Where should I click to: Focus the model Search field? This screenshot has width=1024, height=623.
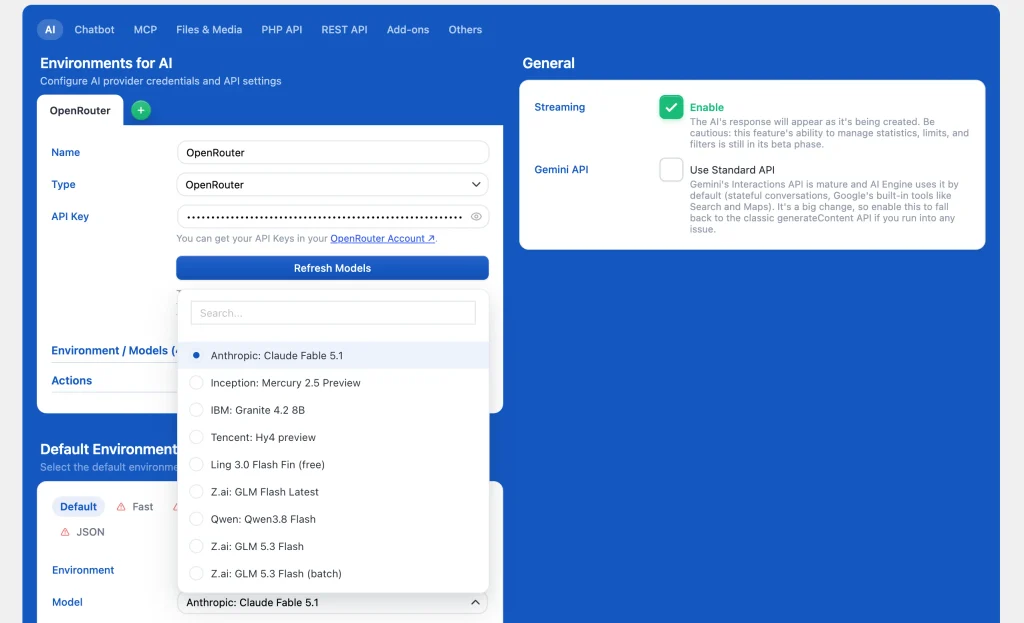click(x=333, y=313)
